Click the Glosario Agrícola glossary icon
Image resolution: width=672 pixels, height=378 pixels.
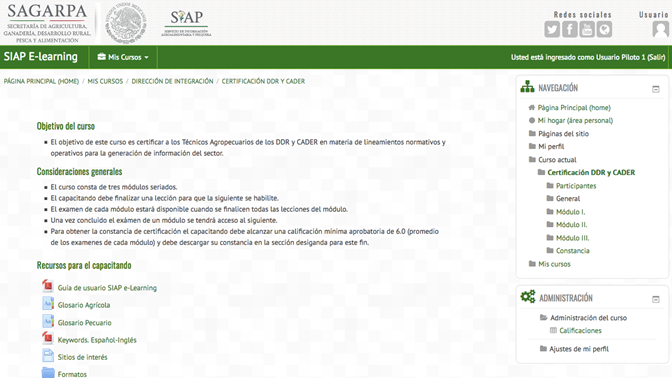point(48,303)
